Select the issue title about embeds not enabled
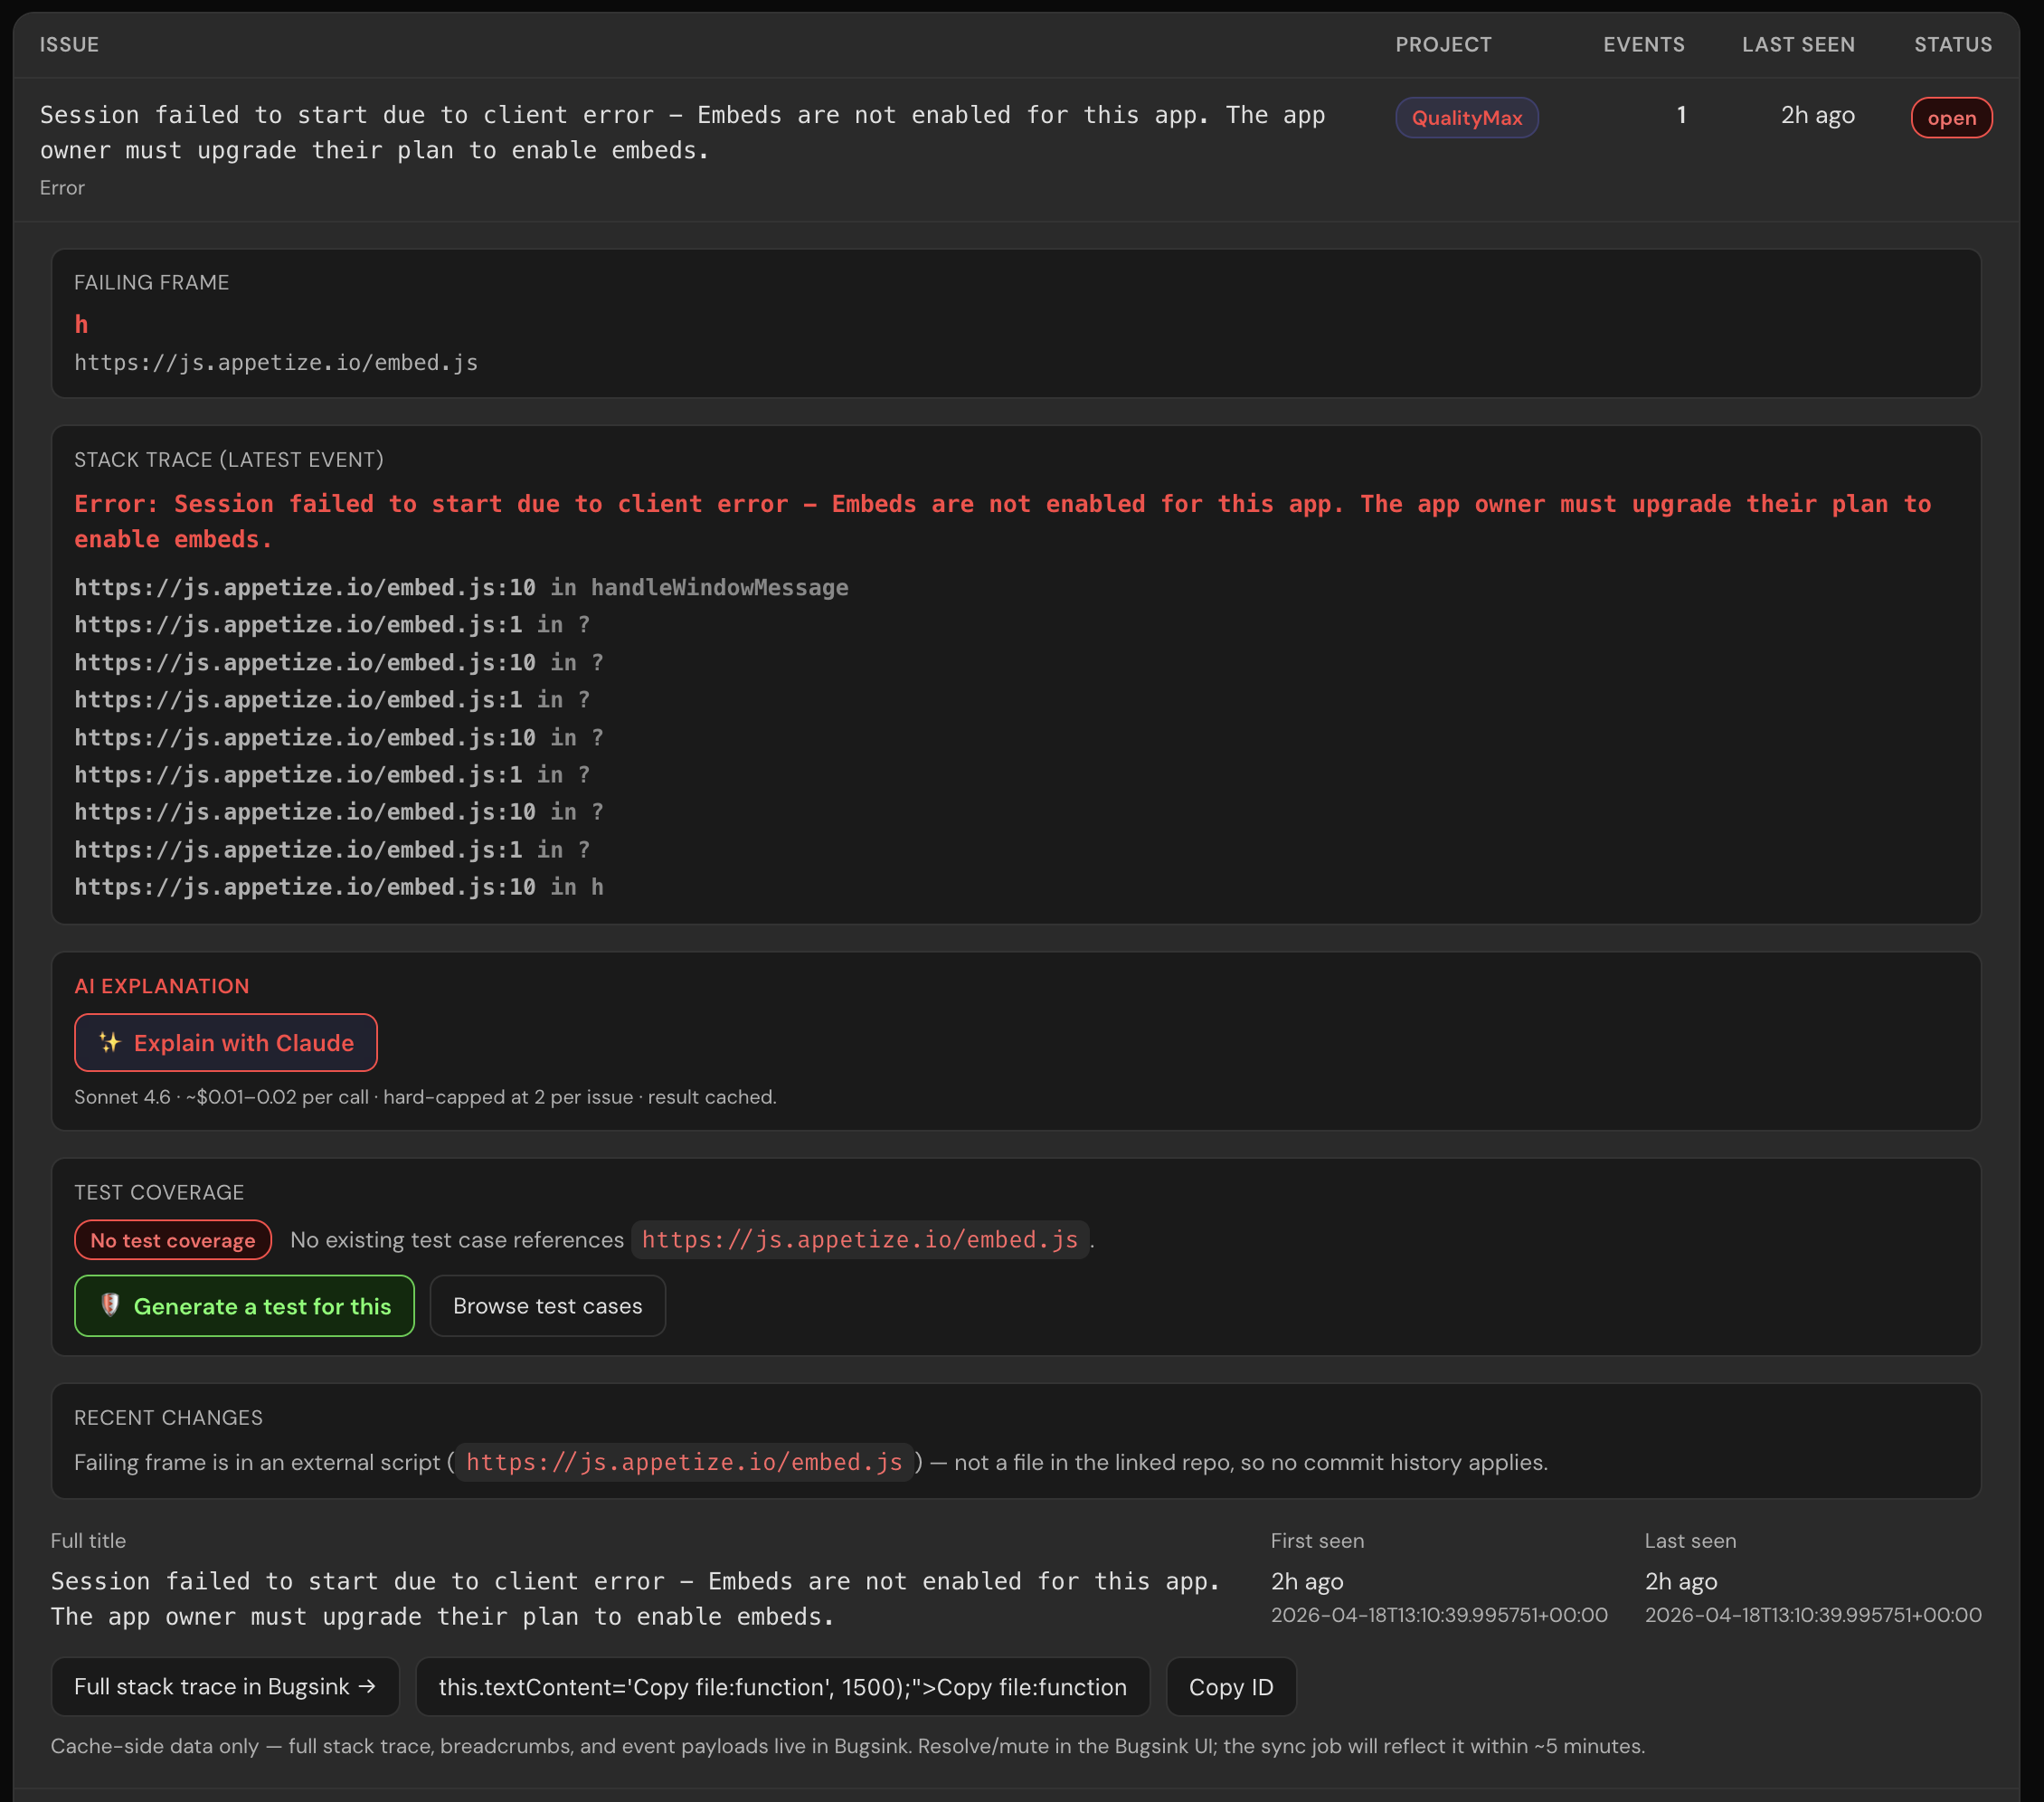The image size is (2044, 1802). pyautogui.click(x=682, y=133)
